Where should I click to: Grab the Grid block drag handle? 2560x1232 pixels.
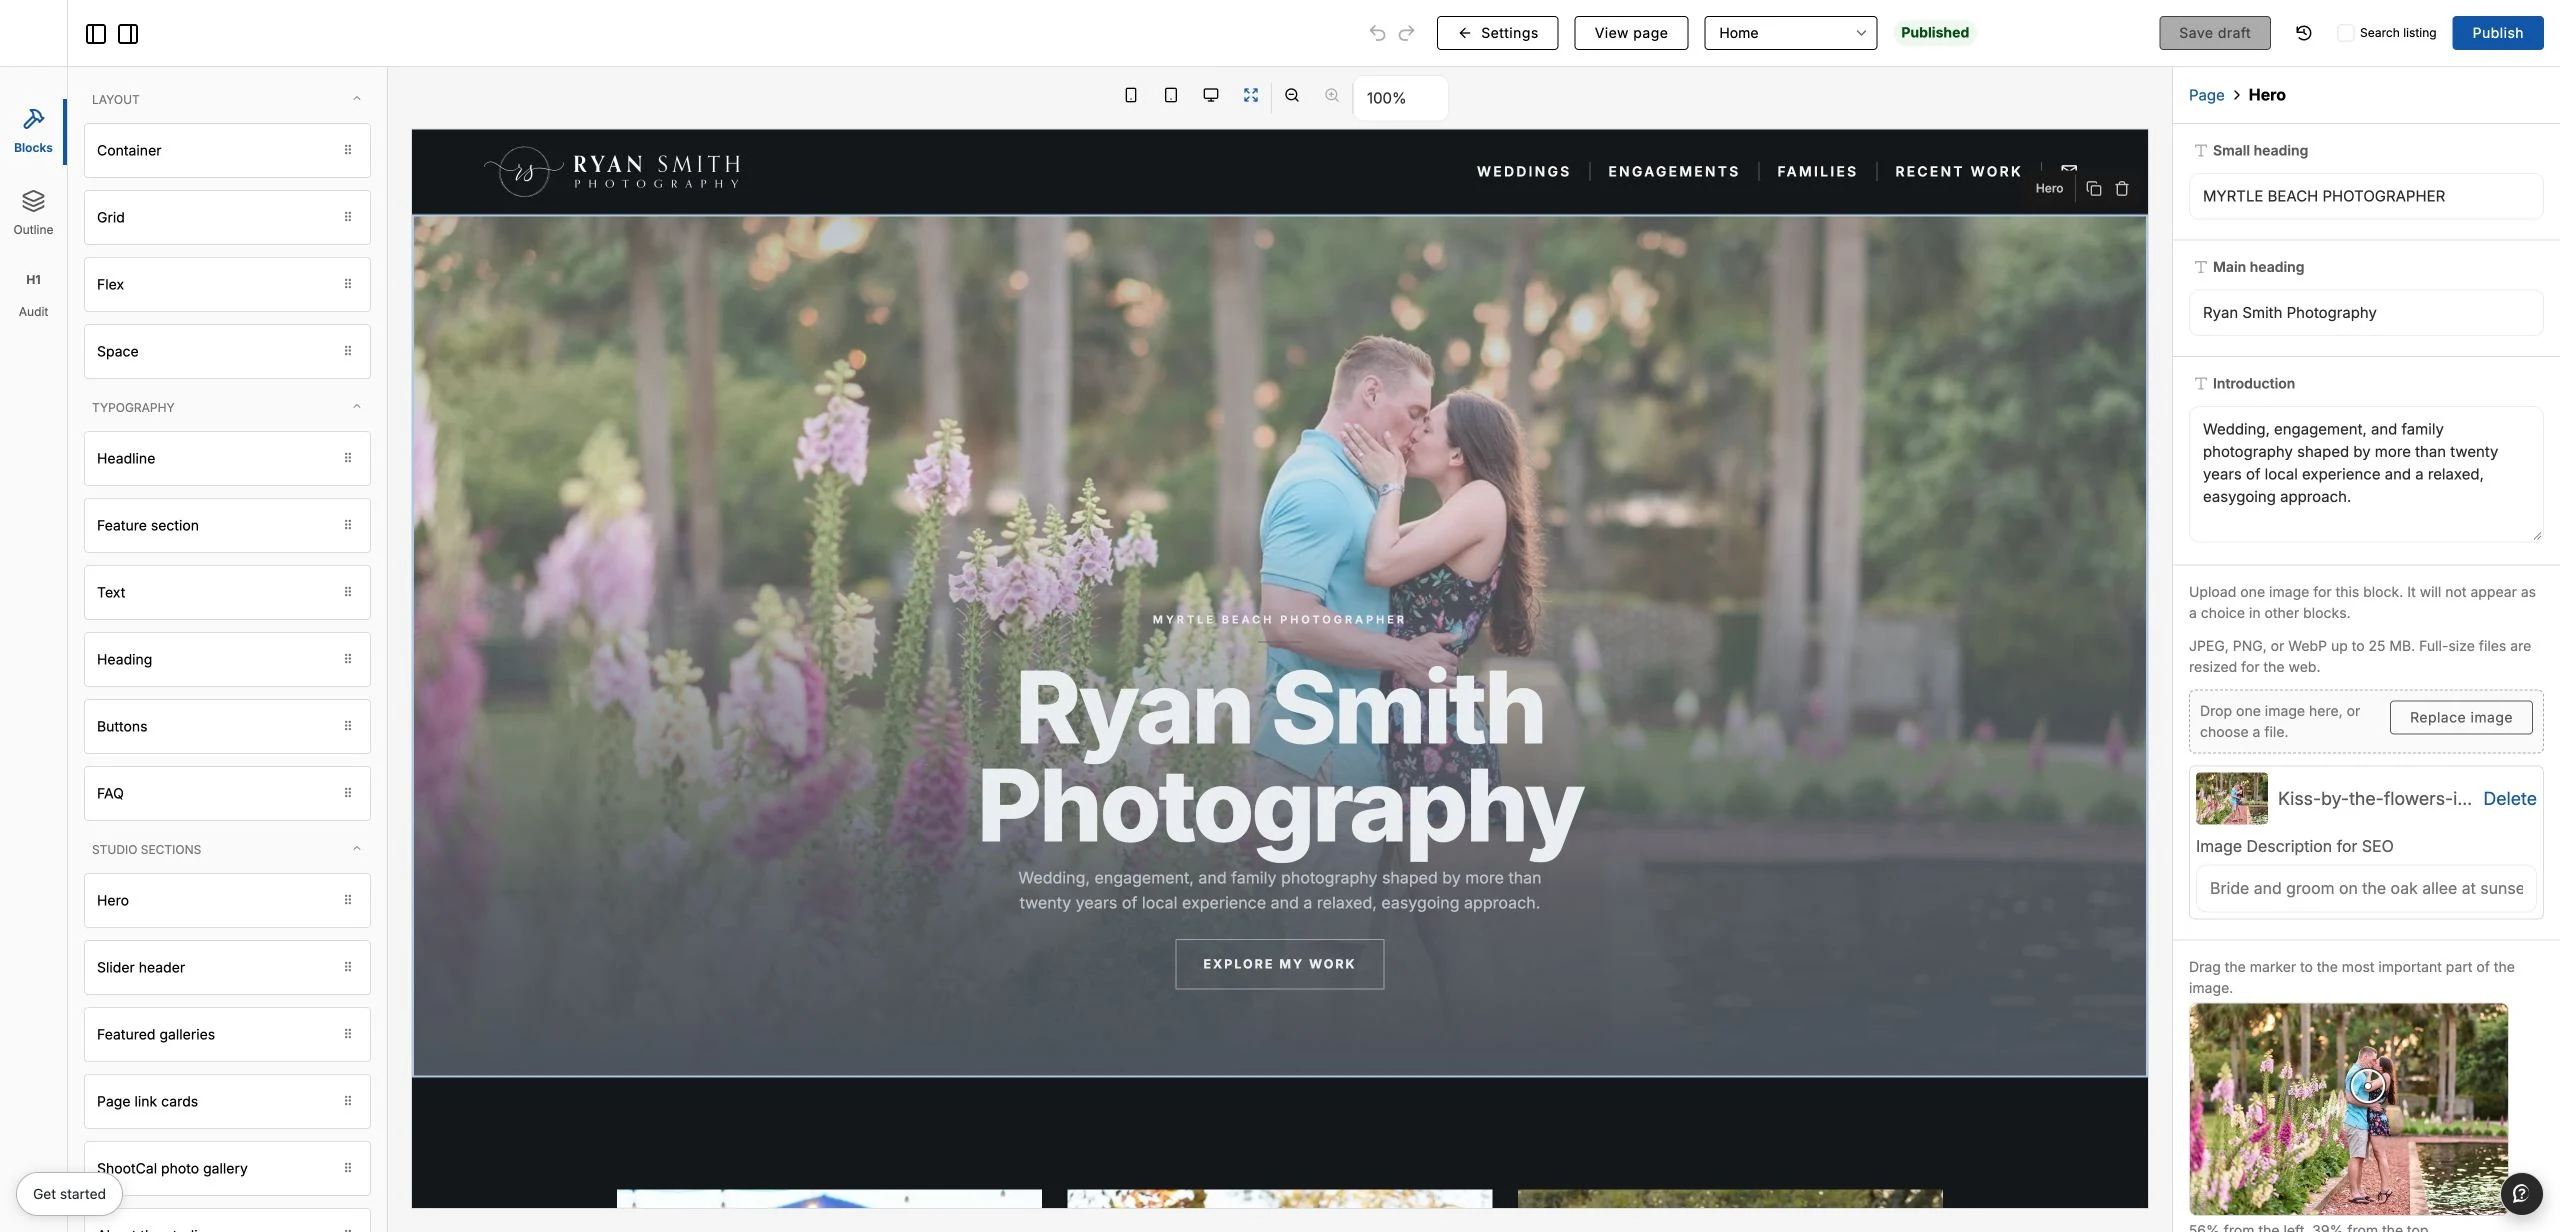coord(348,217)
